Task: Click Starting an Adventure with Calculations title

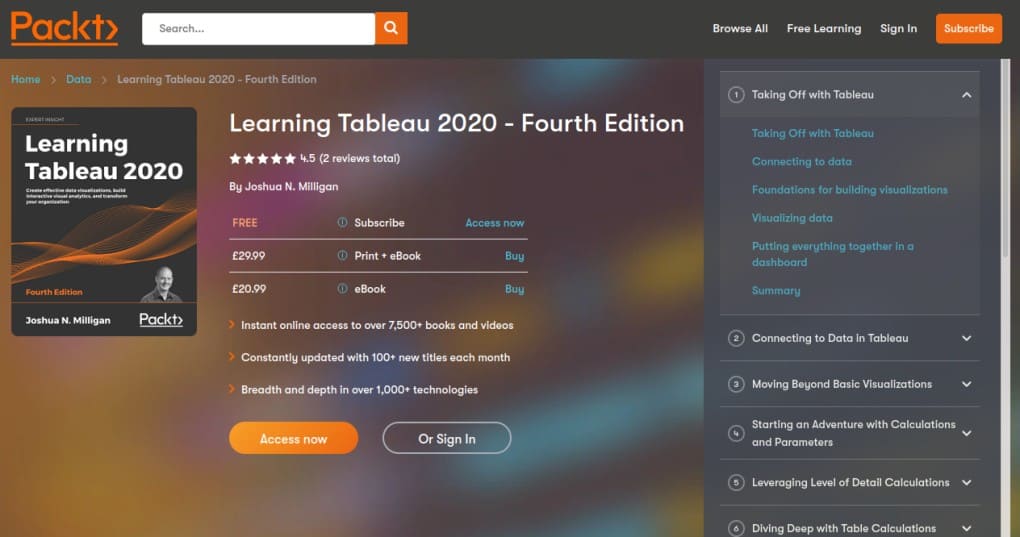Action: (x=853, y=433)
